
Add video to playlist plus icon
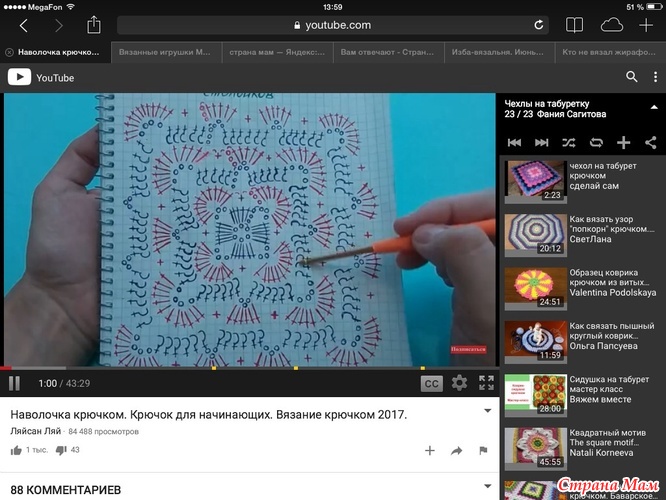click(x=429, y=450)
